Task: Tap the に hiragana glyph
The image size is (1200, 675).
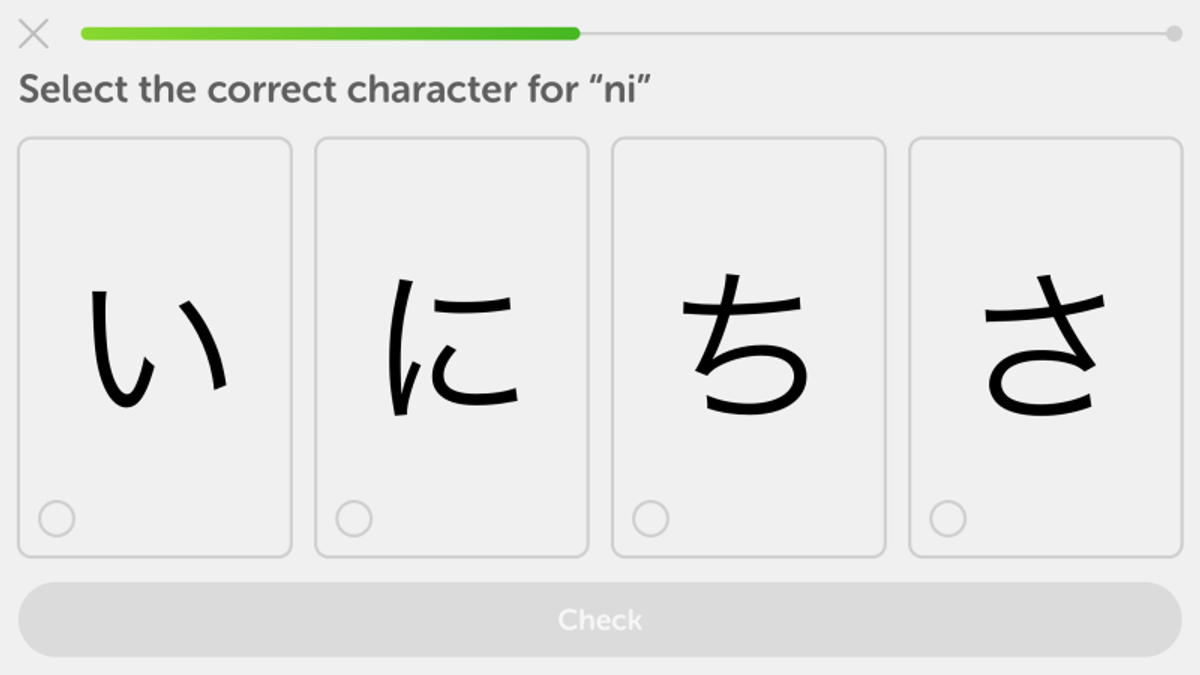Action: tap(452, 347)
